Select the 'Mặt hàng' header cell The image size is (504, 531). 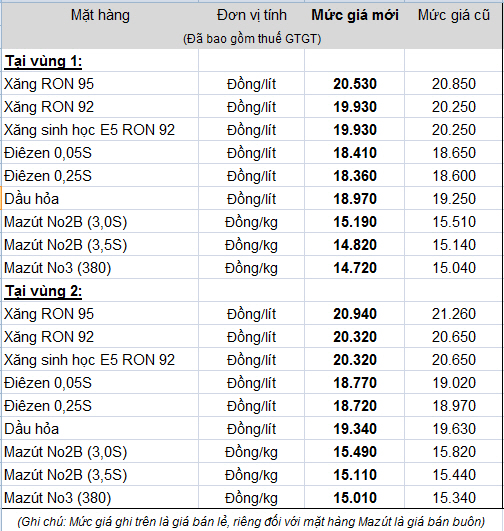click(100, 16)
